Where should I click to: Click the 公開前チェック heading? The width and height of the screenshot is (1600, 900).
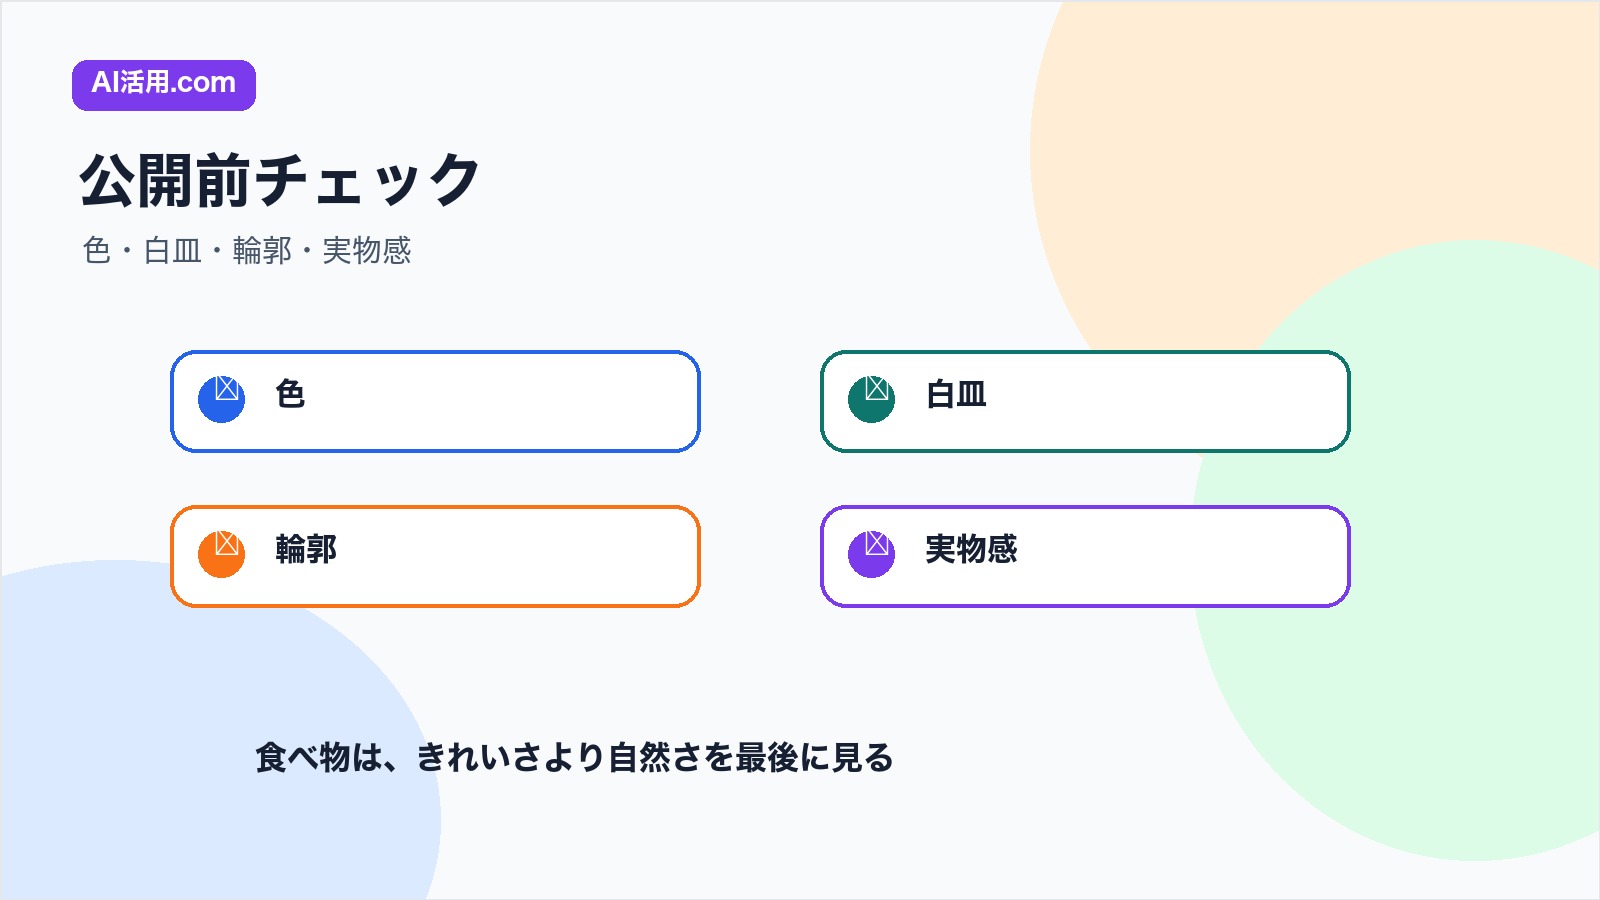click(x=280, y=181)
